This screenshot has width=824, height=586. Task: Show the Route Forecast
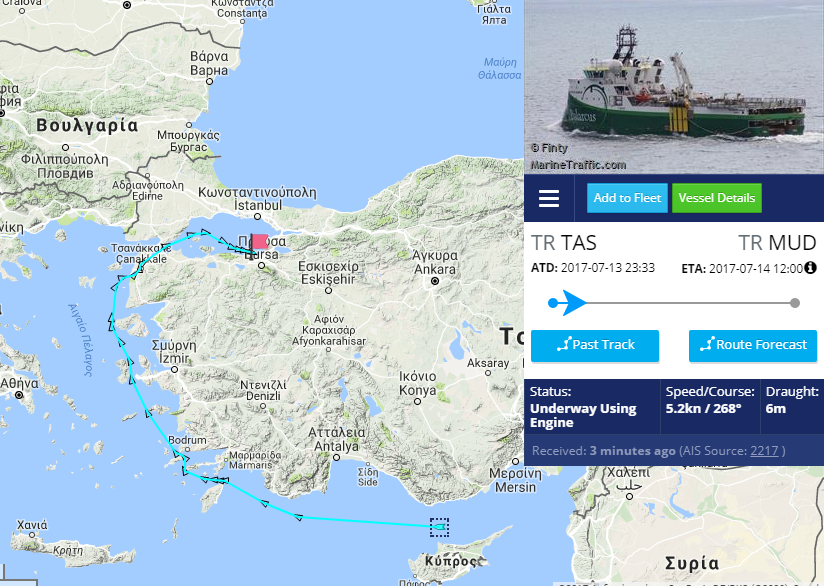pyautogui.click(x=753, y=346)
